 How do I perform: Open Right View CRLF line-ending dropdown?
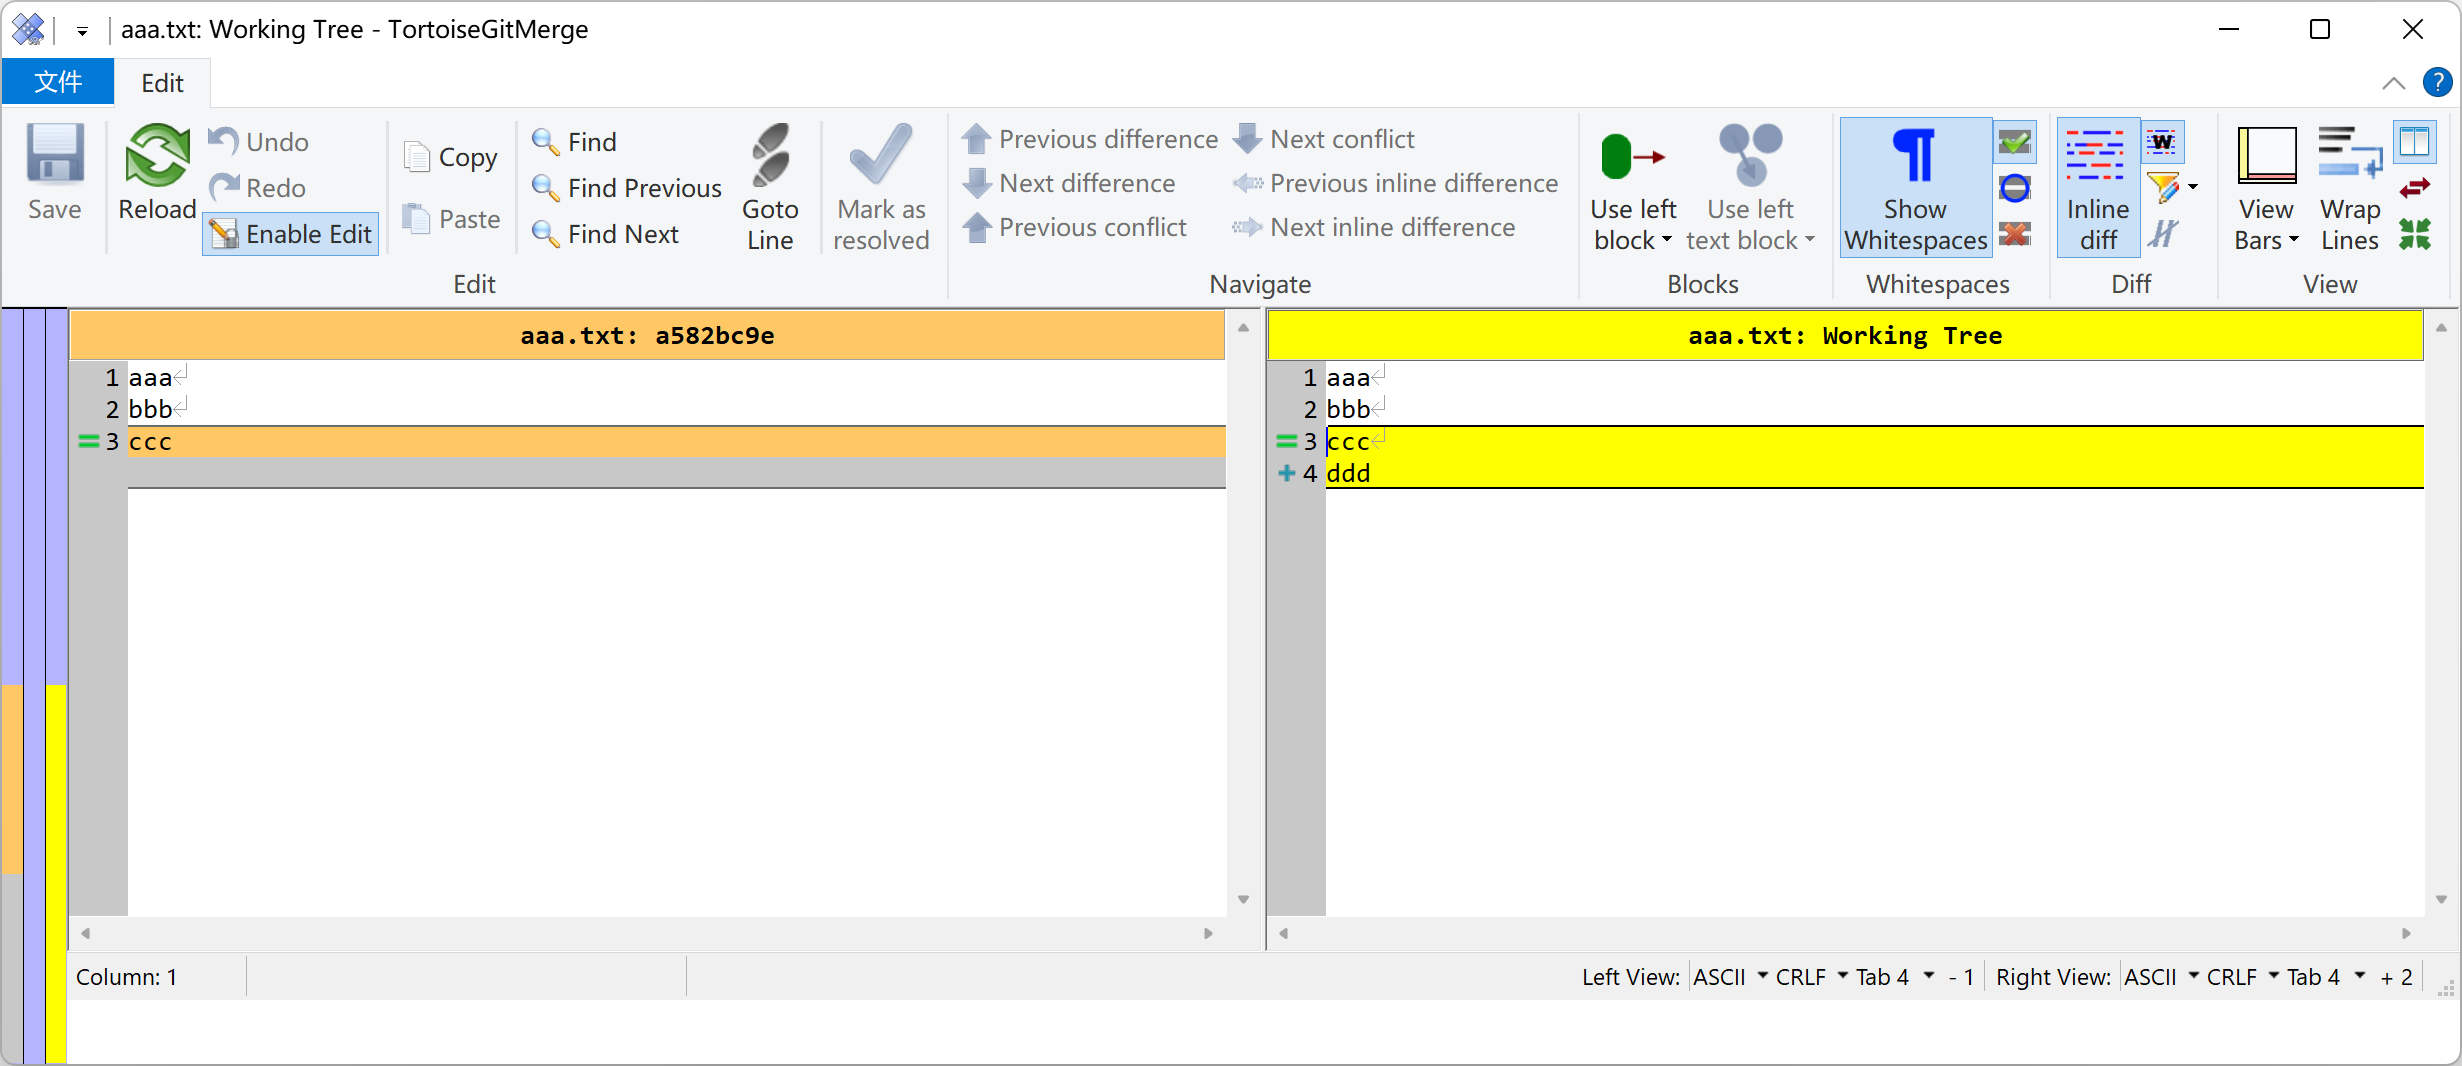tap(2242, 977)
